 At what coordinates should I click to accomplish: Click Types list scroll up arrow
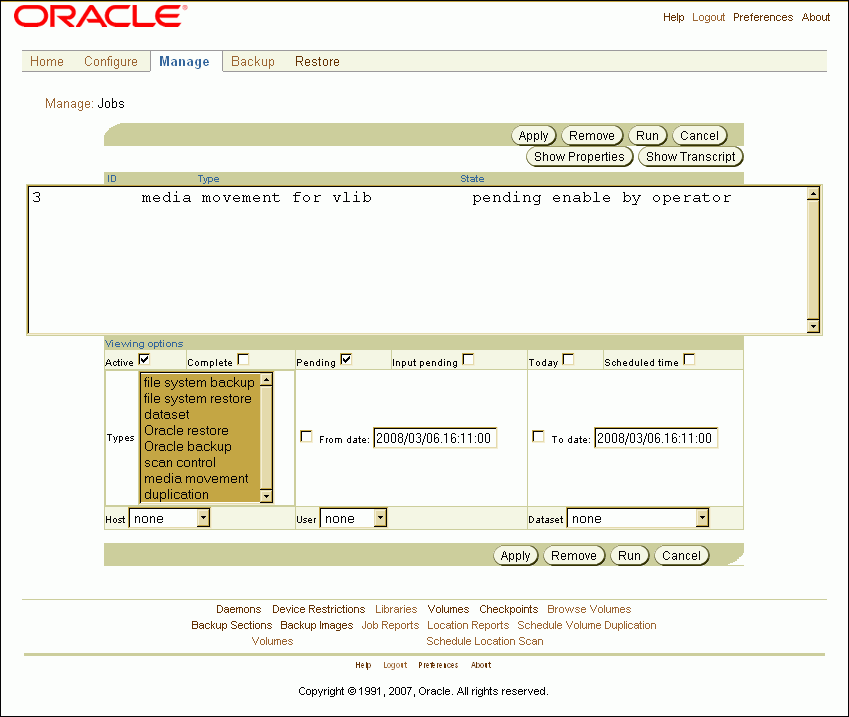point(266,381)
